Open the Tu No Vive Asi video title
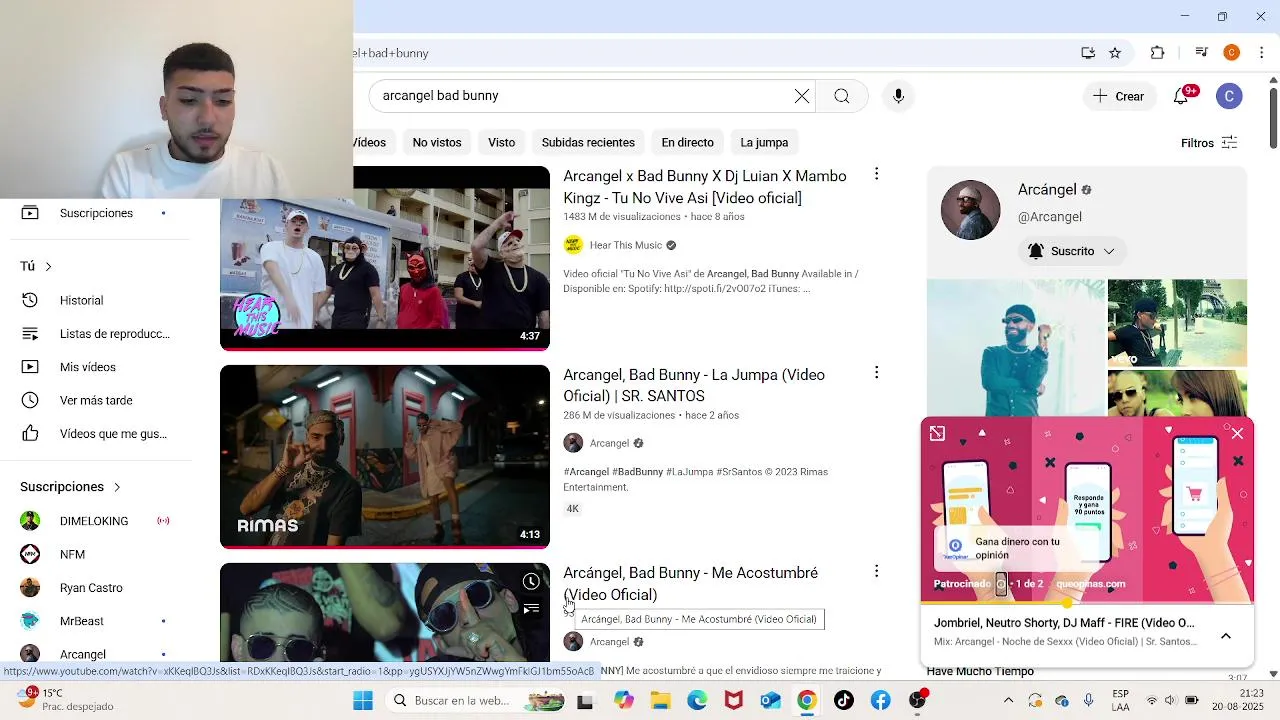Screen dimensions: 1280x720 [x=705, y=187]
